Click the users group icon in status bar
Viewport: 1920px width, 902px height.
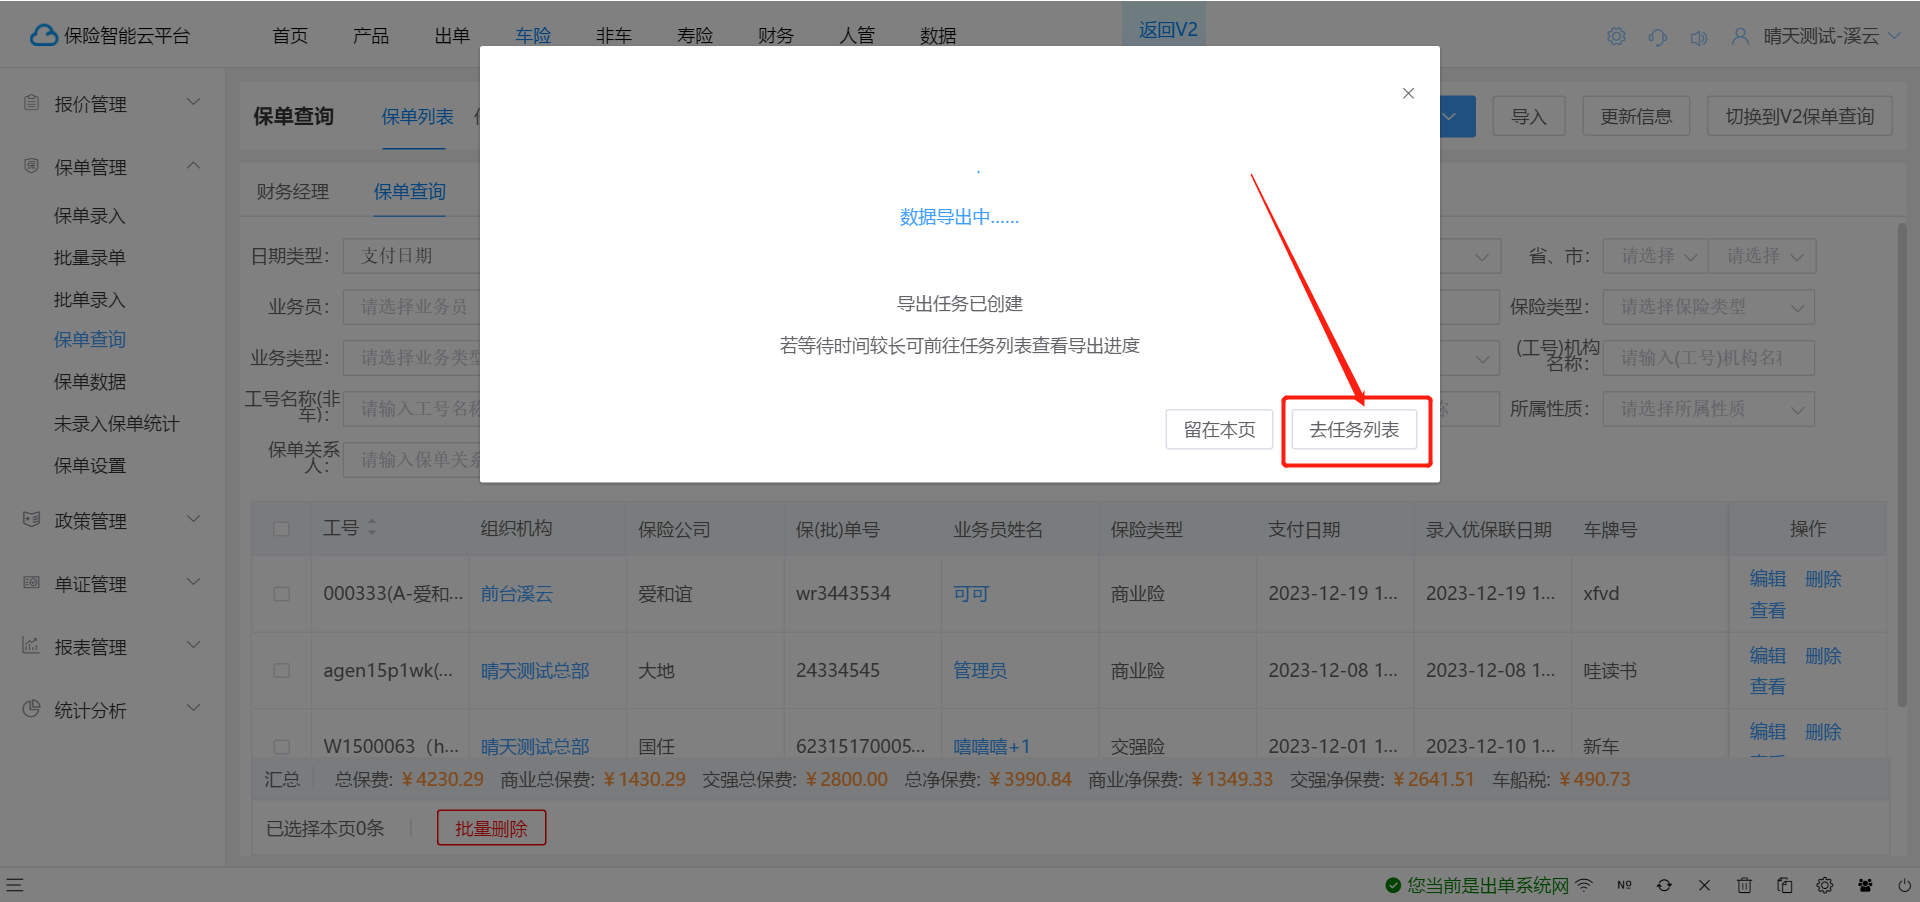(x=1865, y=885)
